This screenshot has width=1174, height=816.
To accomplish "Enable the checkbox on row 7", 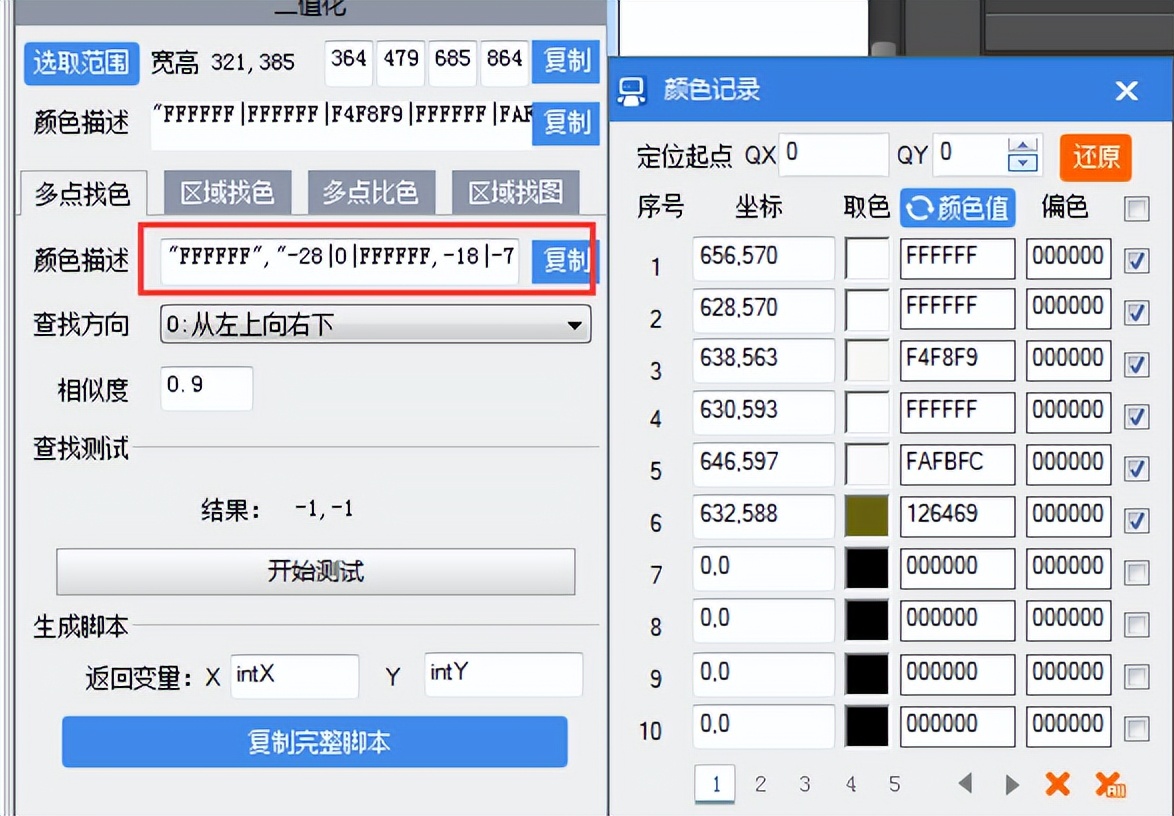I will pyautogui.click(x=1138, y=571).
